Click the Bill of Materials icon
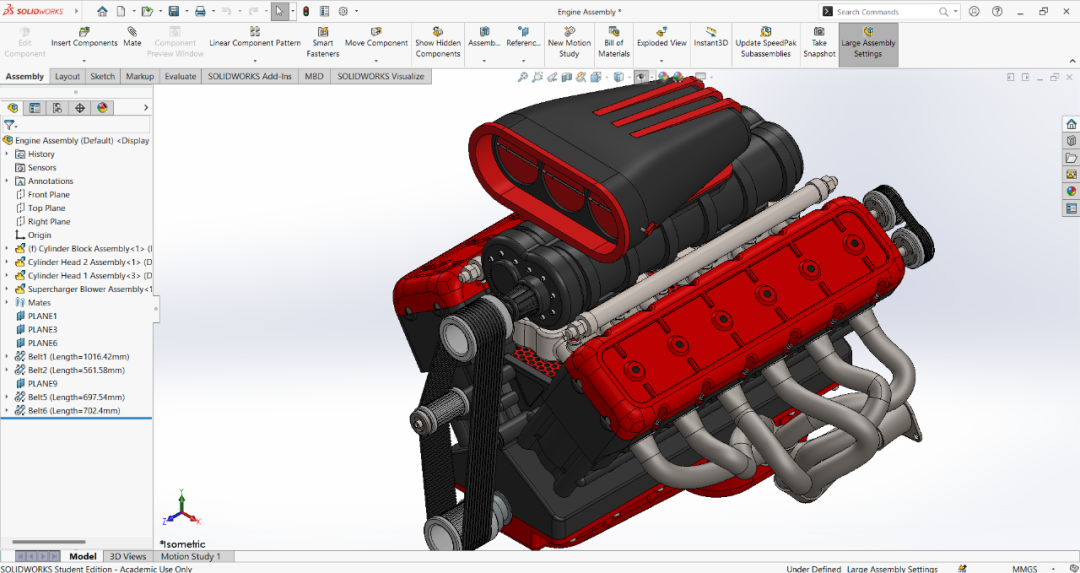1080x573 pixels. (614, 42)
